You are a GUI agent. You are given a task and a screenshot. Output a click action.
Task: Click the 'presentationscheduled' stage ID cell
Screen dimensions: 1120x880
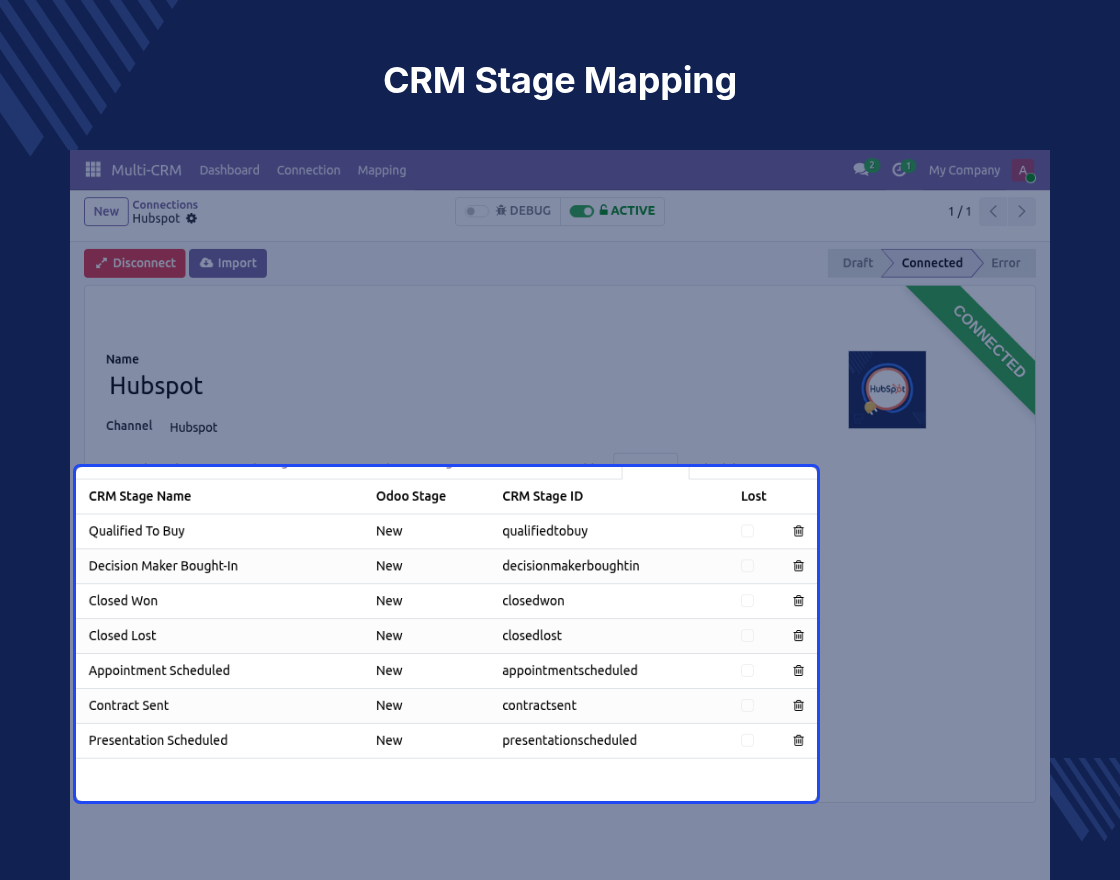569,741
